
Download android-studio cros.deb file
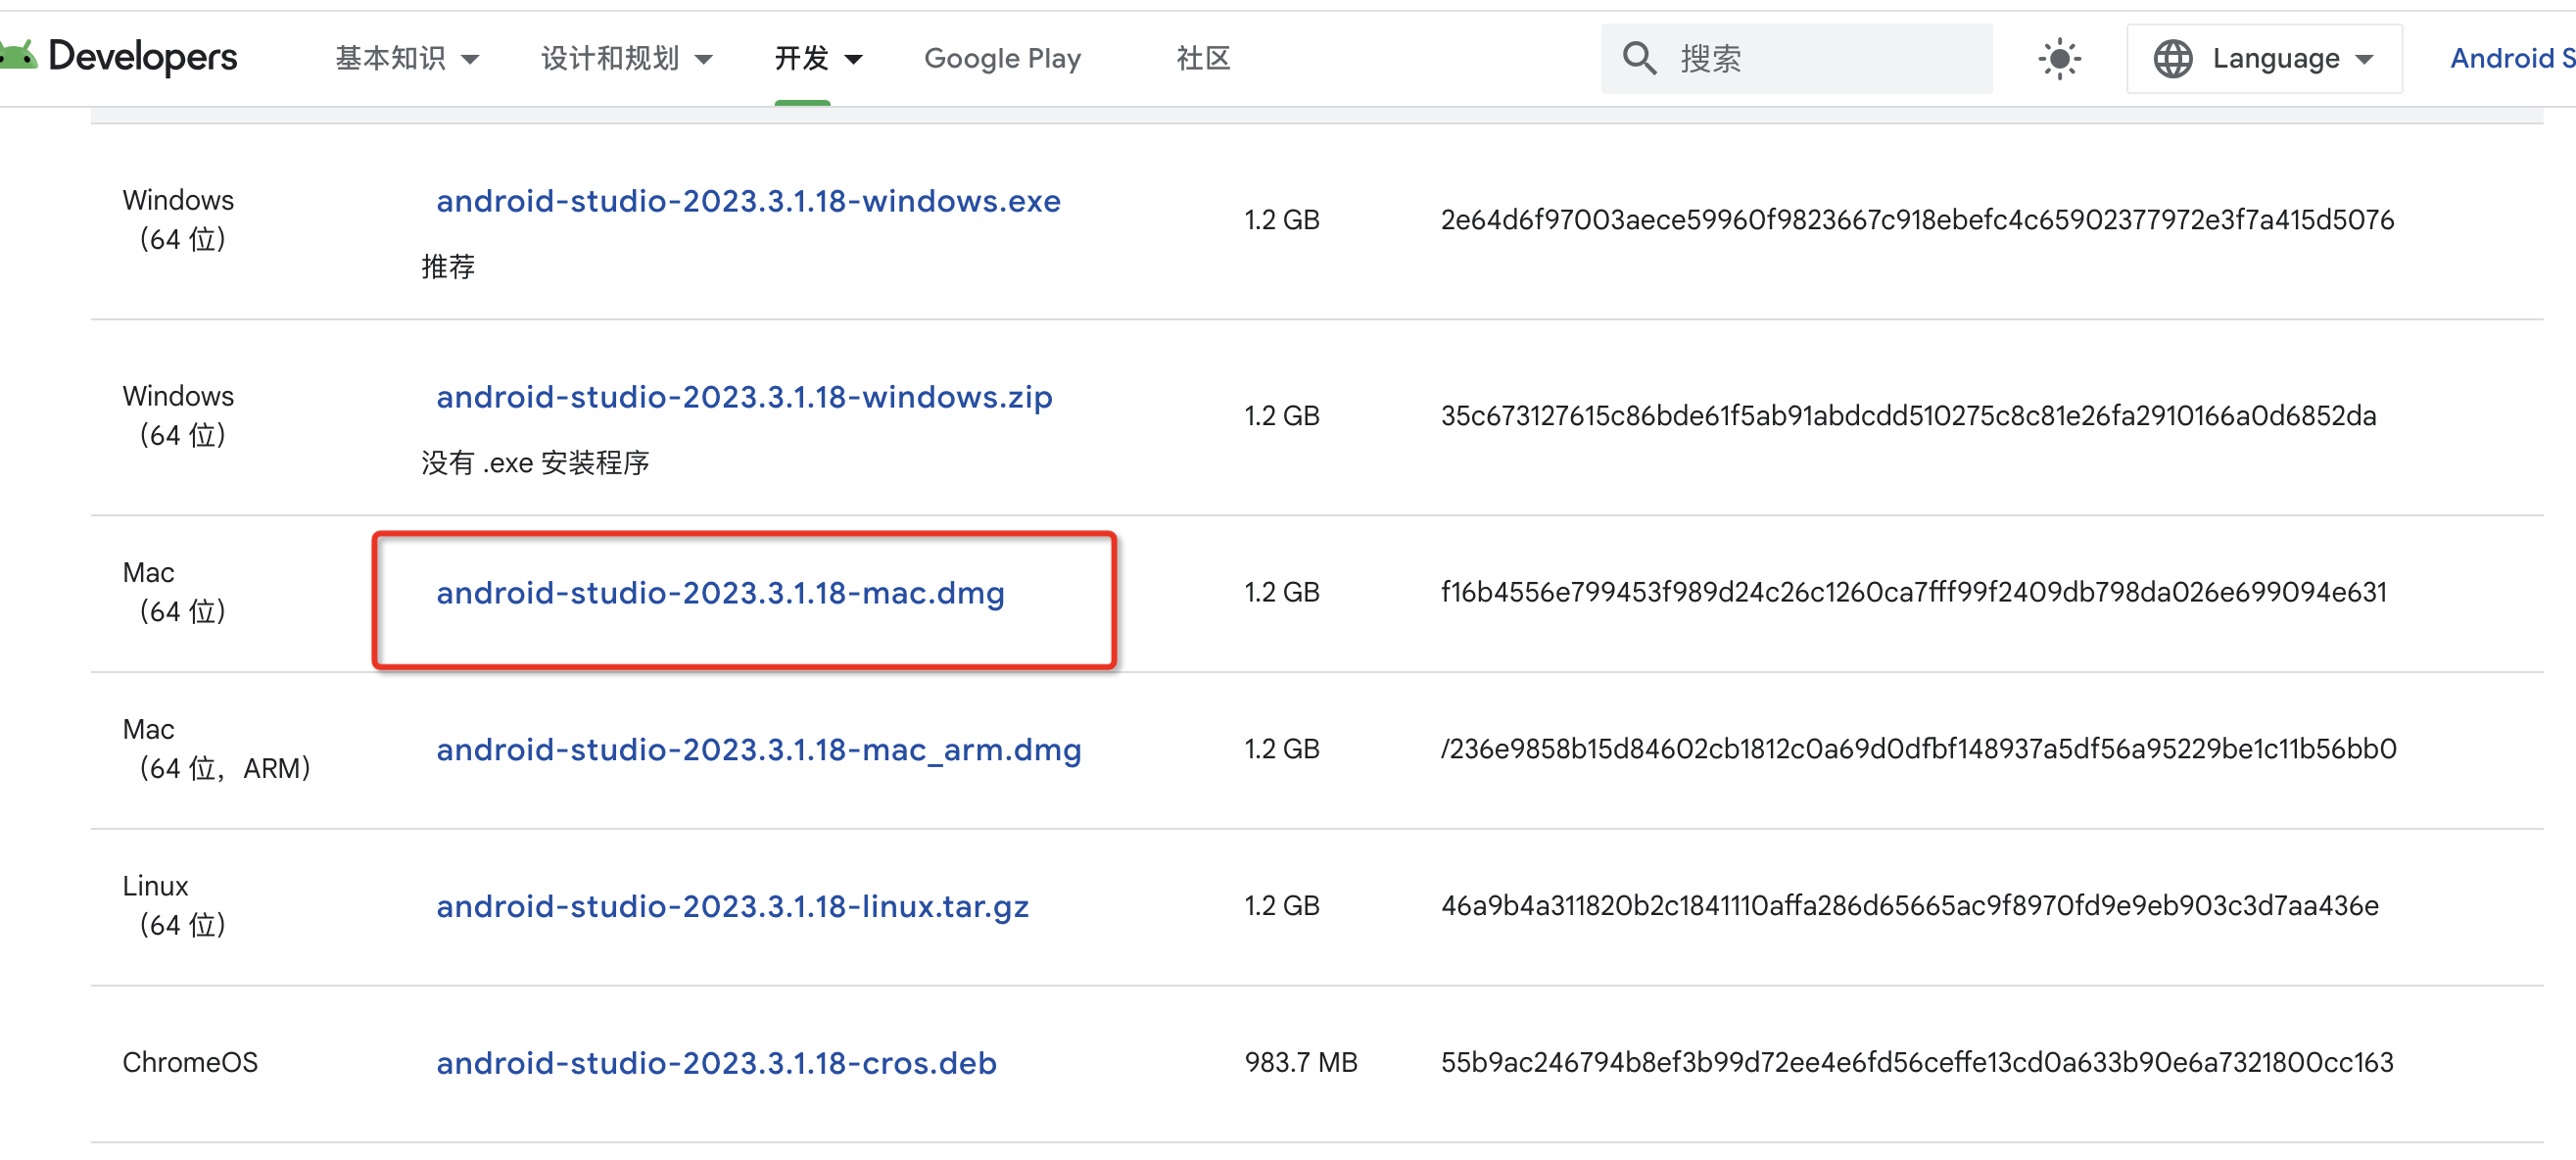(x=716, y=1062)
